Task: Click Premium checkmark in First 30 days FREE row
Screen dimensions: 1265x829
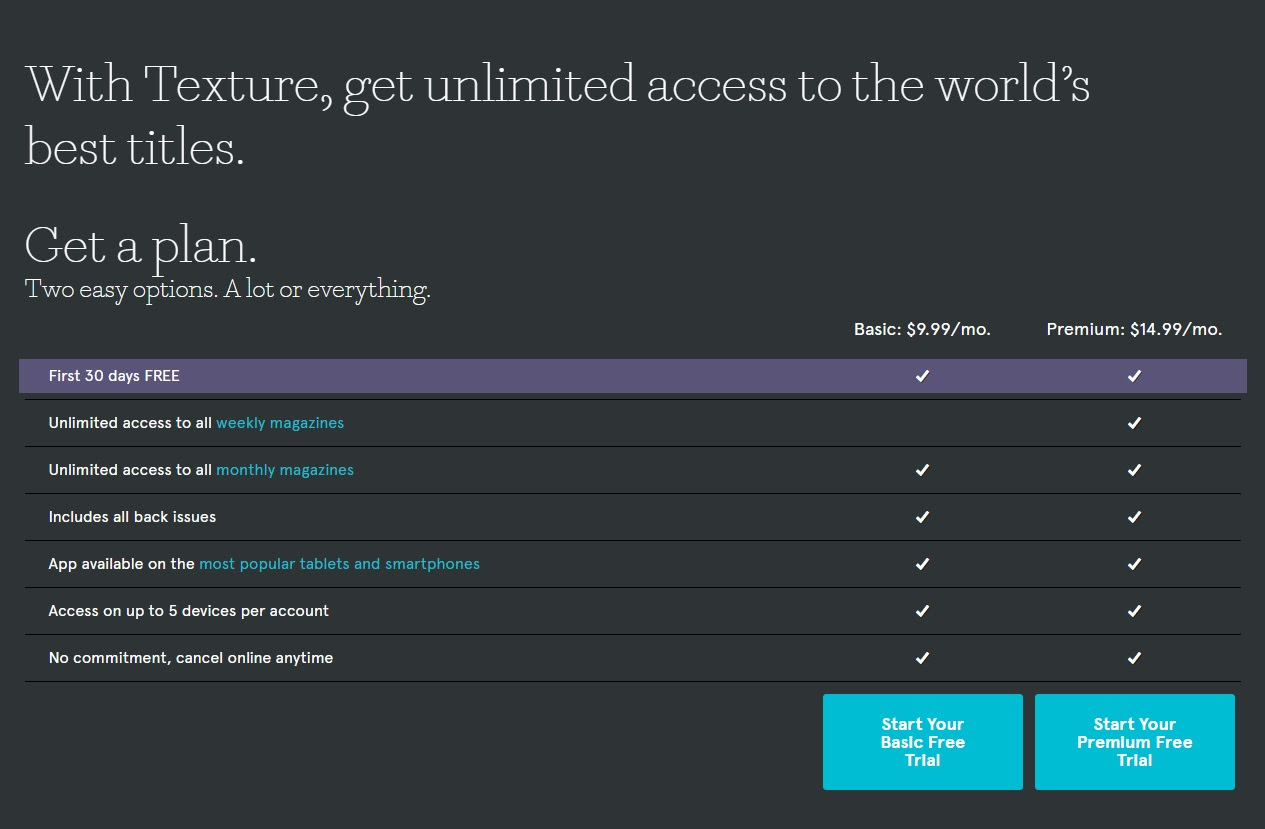Action: (x=1134, y=376)
